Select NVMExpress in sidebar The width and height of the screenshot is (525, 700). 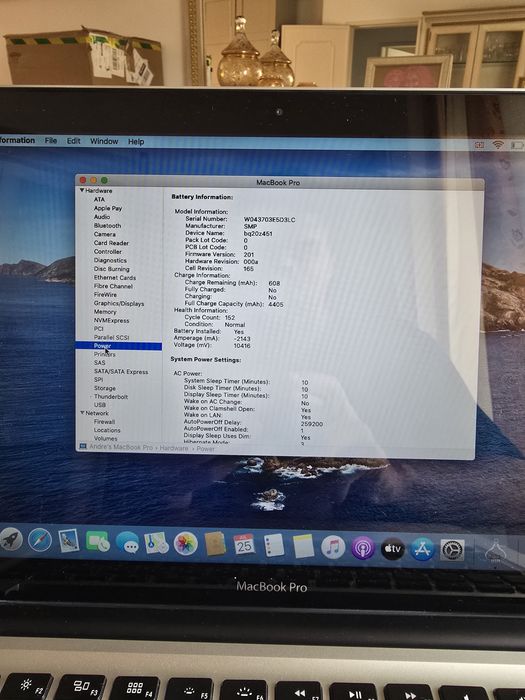(111, 321)
